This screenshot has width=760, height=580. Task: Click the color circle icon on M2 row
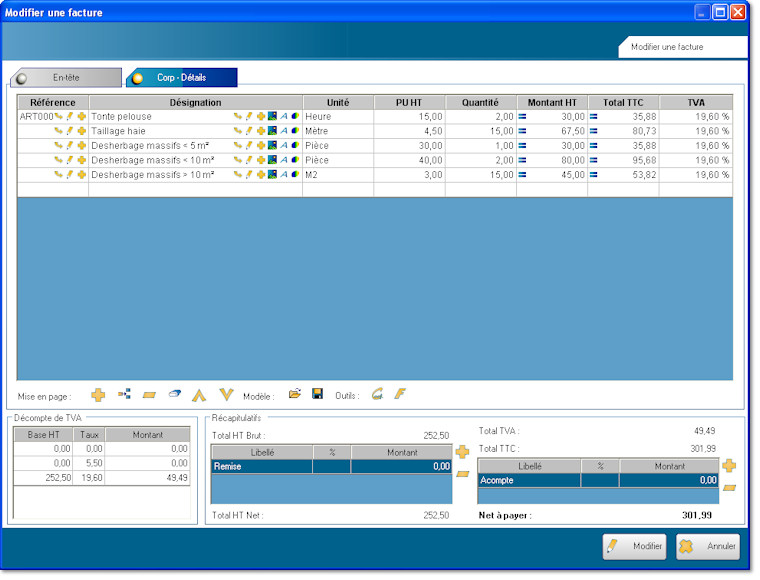[x=295, y=175]
